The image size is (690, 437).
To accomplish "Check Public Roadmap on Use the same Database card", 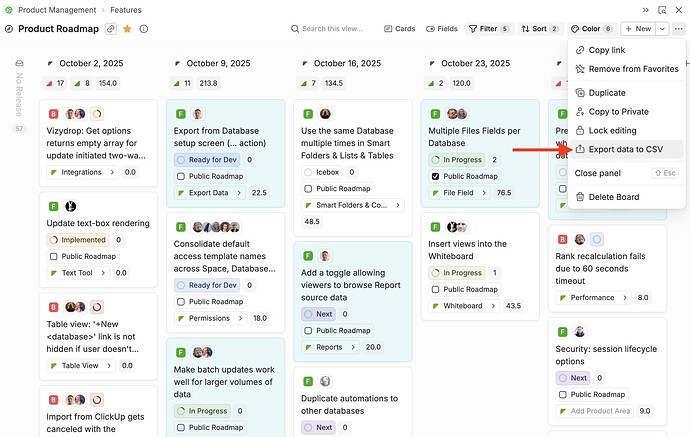I will (x=308, y=189).
